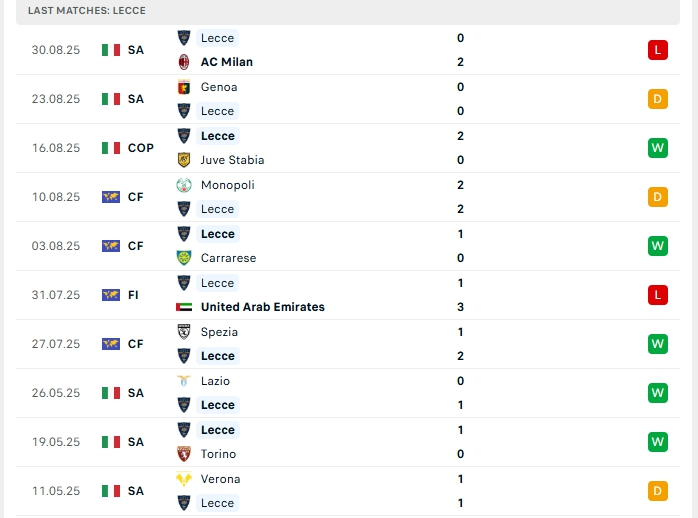Select the Monopoli team name

(x=227, y=185)
